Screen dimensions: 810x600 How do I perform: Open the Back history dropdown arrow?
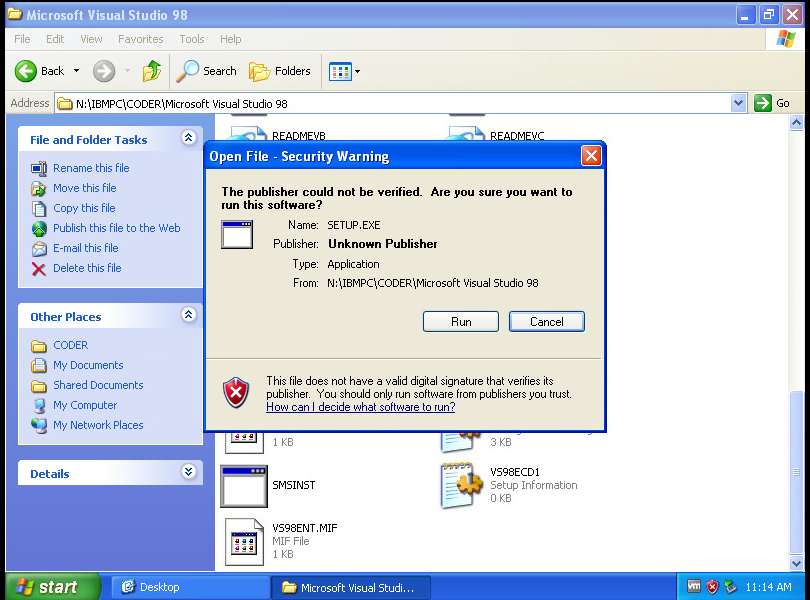pyautogui.click(x=76, y=71)
